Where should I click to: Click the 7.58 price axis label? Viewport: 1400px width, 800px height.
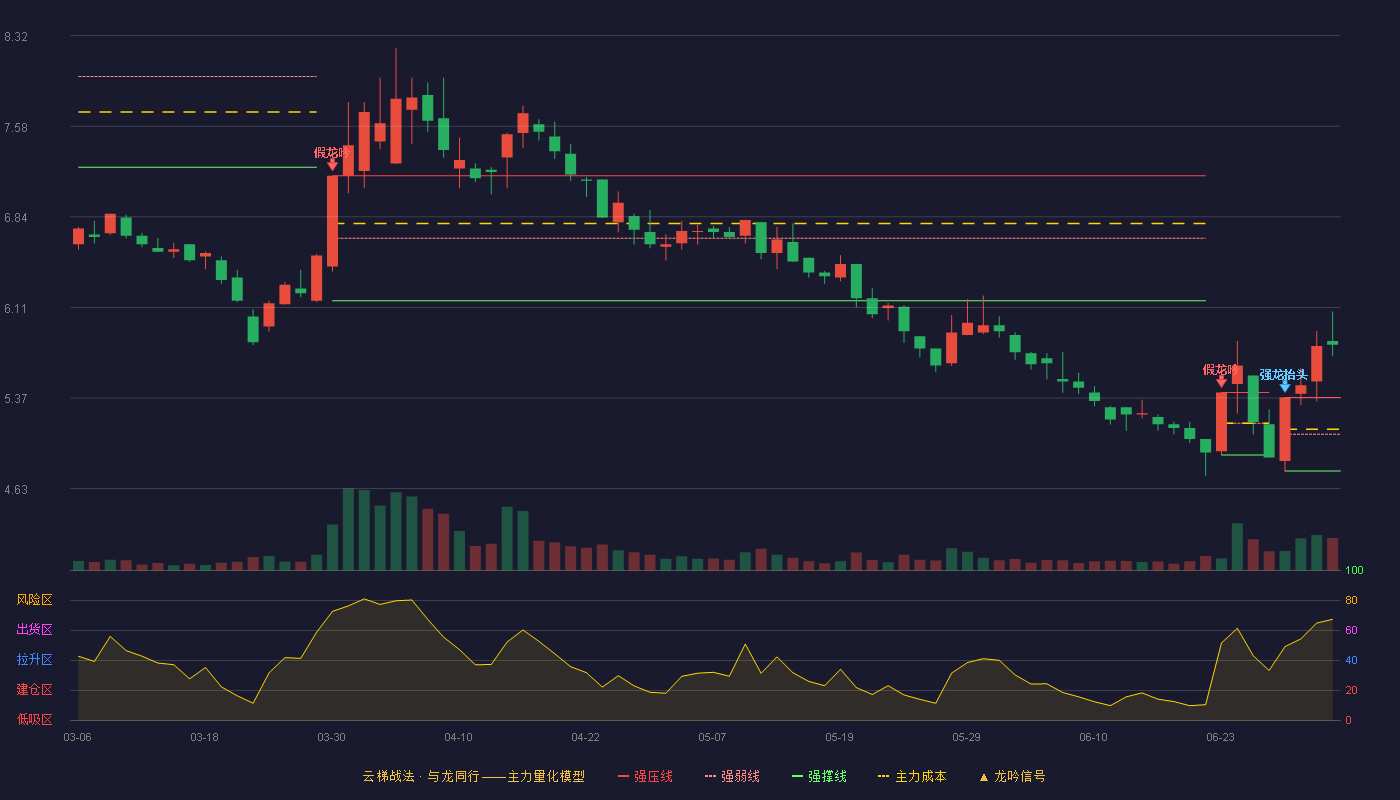(x=16, y=128)
